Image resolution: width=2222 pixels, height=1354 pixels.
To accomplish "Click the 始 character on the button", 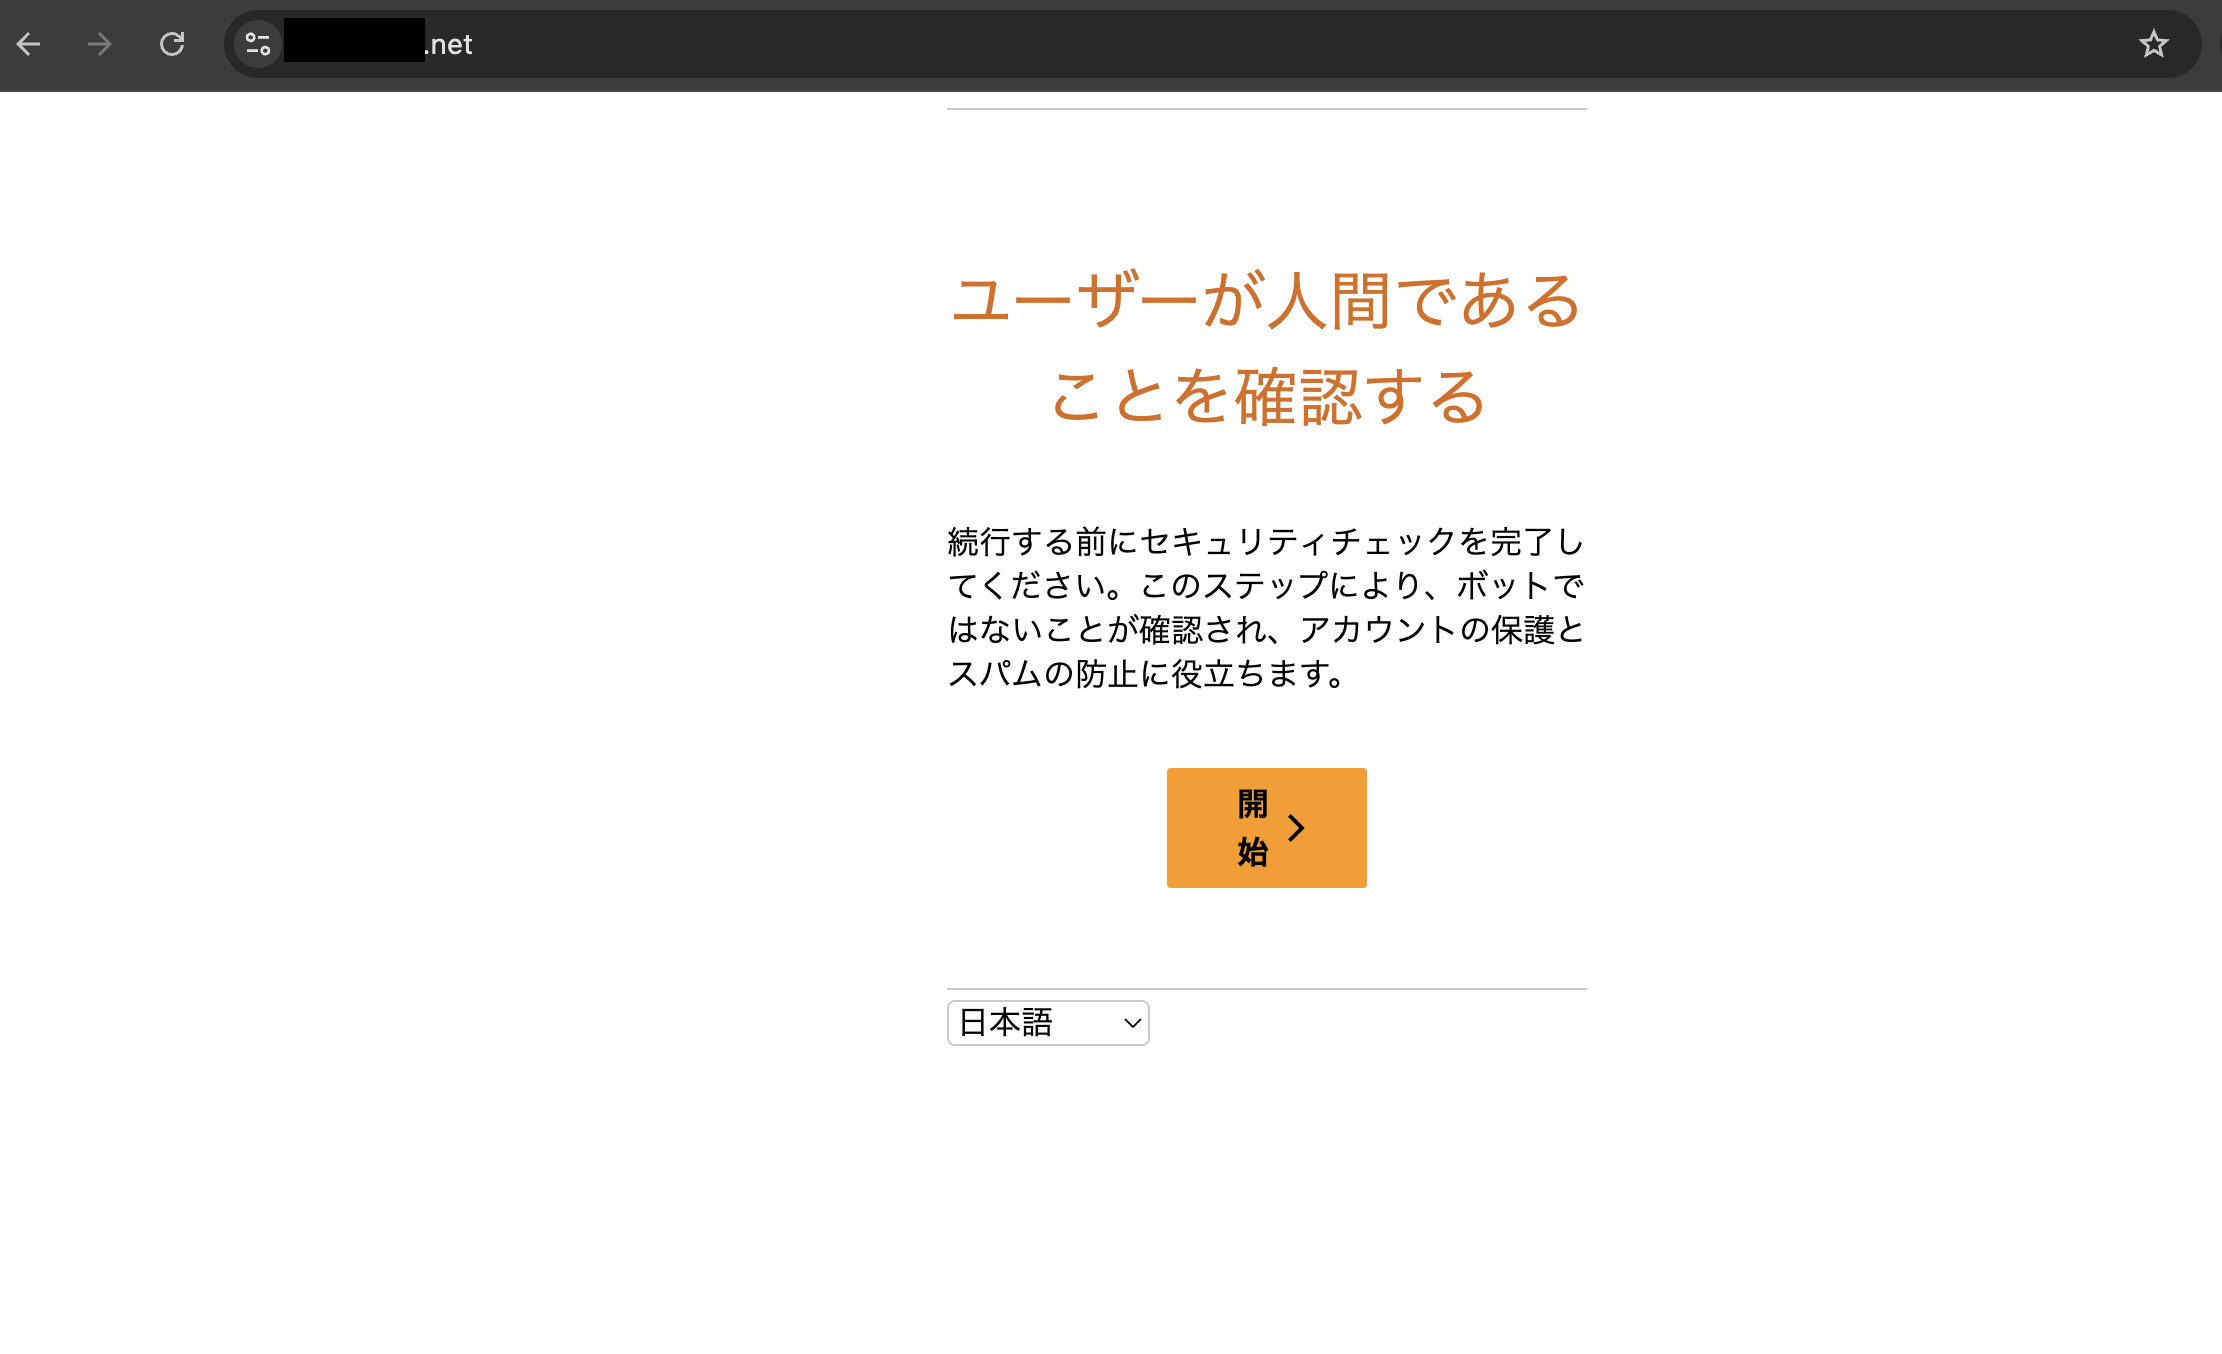I will (x=1252, y=852).
